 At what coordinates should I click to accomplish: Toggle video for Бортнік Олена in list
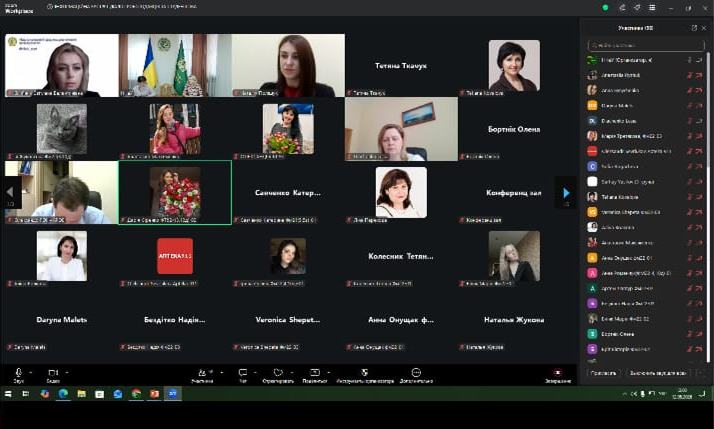[x=699, y=334]
